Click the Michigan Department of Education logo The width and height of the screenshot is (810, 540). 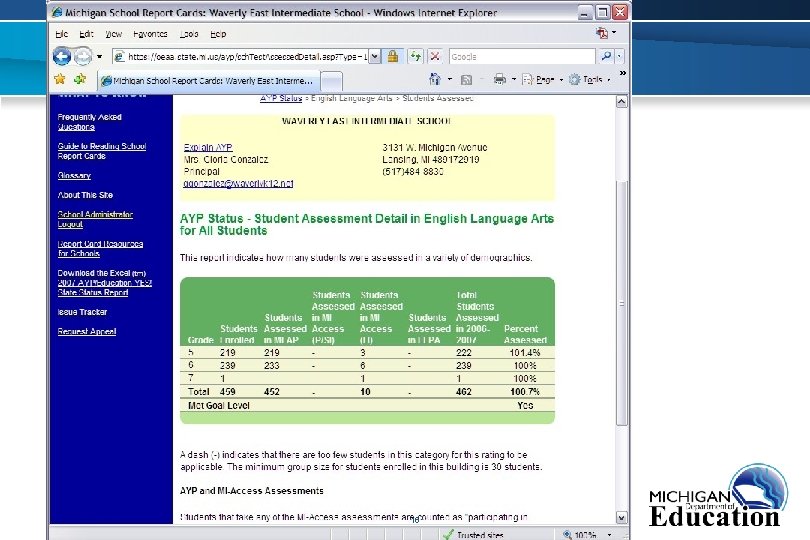point(718,495)
